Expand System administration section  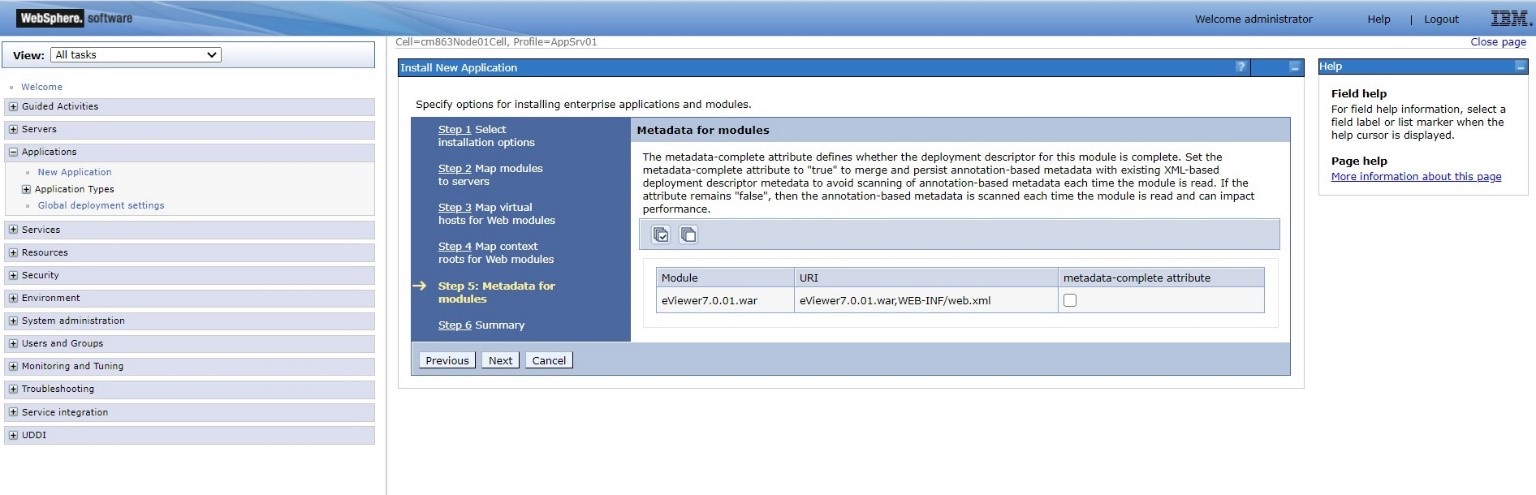click(x=13, y=321)
